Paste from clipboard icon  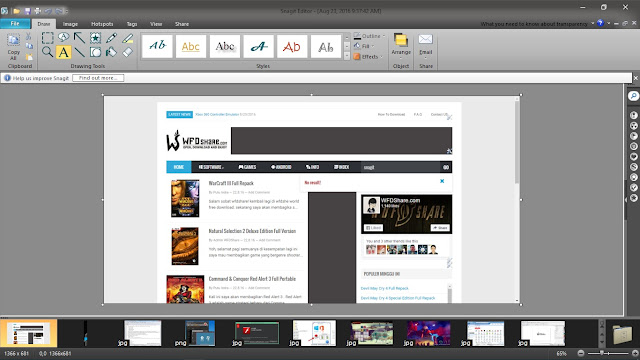point(29,56)
